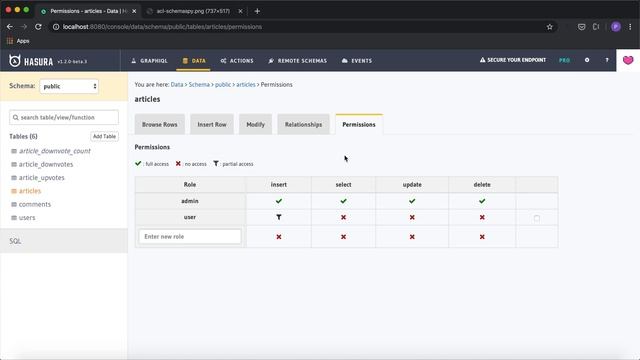This screenshot has width=640, height=360.
Task: Open the article_downvote_count table
Action: point(55,151)
